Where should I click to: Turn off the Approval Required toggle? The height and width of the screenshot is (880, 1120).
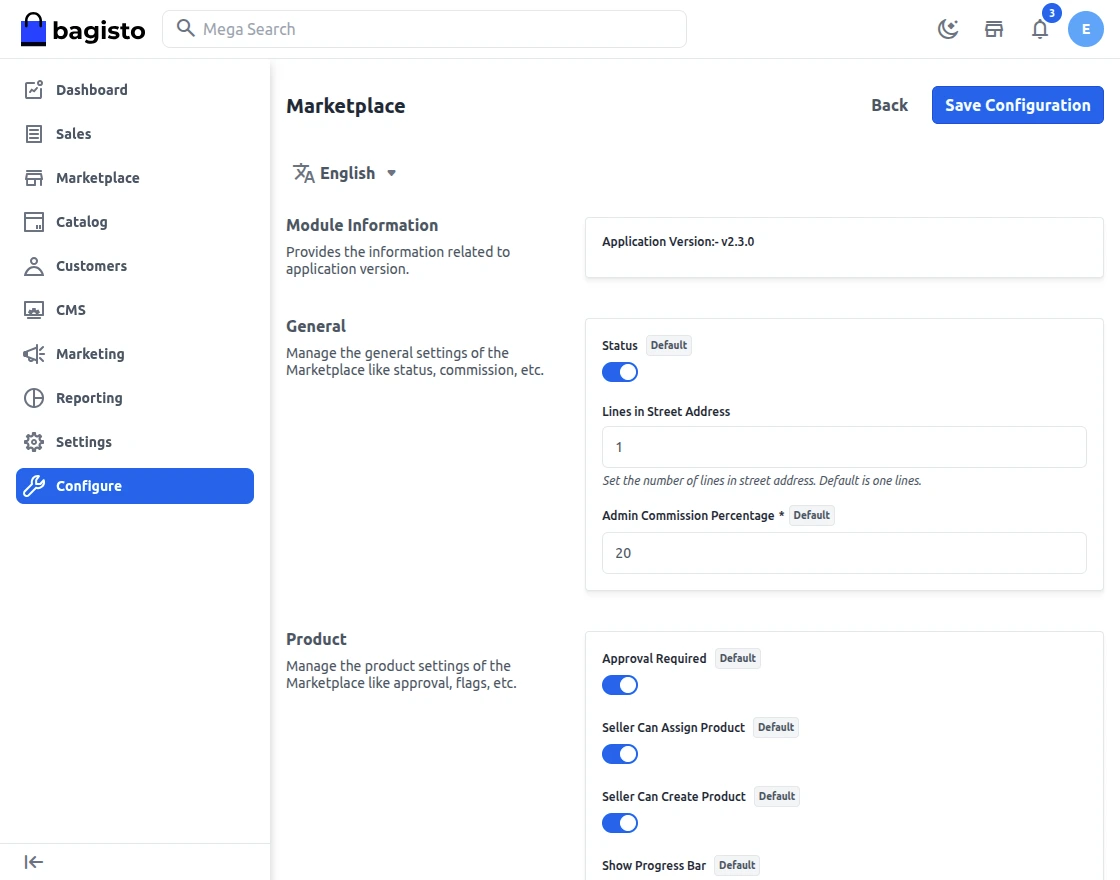pyautogui.click(x=619, y=684)
